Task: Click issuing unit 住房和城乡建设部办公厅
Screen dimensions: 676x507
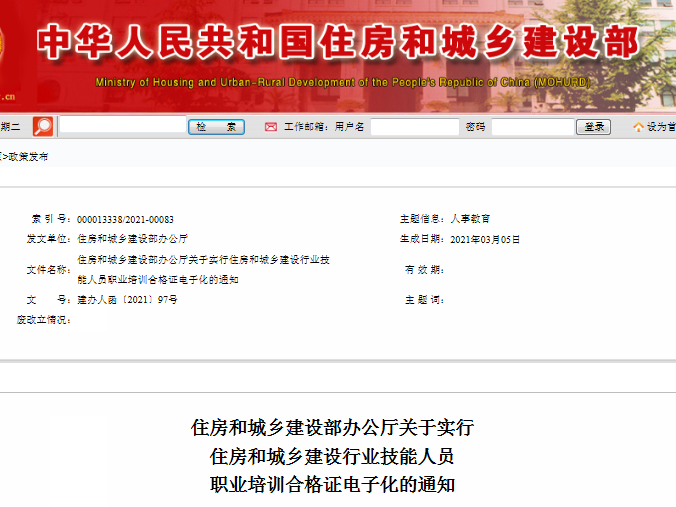Action: (132, 239)
